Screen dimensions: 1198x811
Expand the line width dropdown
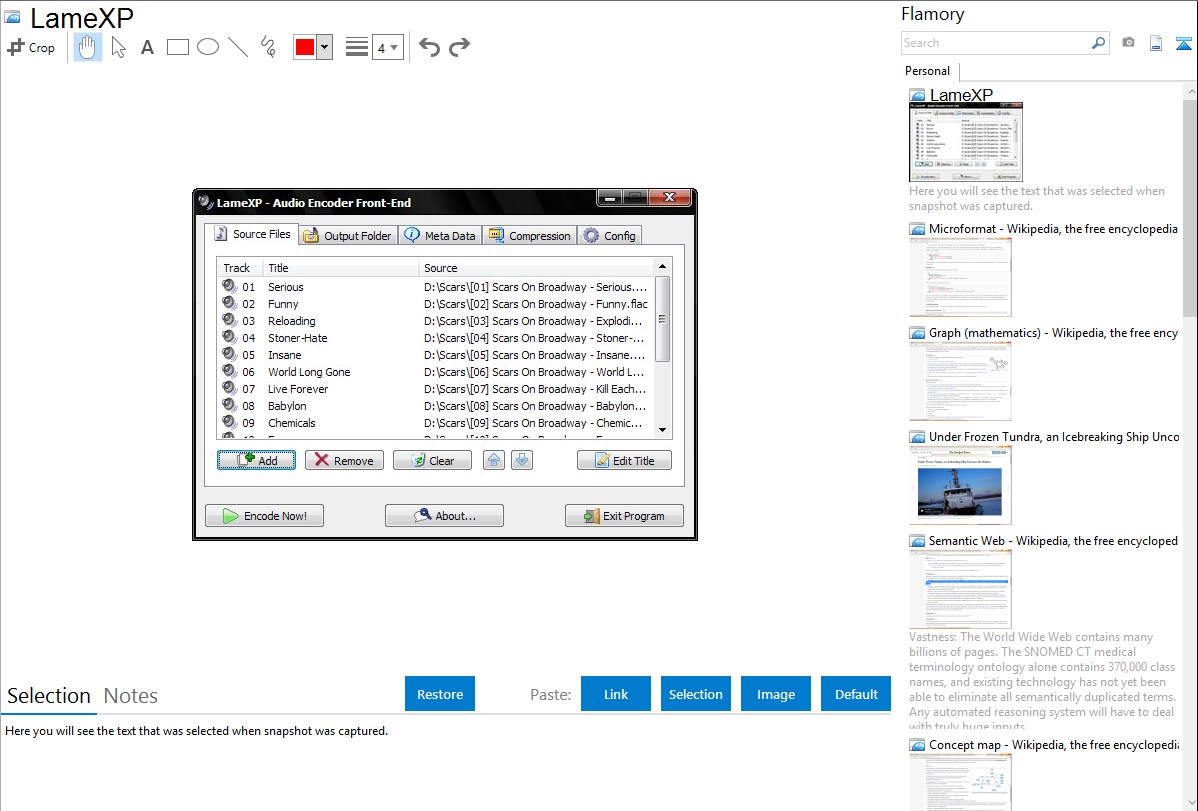[x=394, y=48]
